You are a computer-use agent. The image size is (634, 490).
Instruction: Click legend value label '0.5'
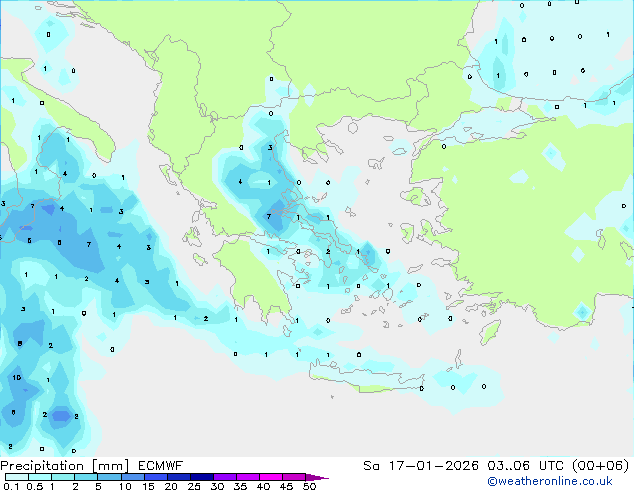click(35, 486)
